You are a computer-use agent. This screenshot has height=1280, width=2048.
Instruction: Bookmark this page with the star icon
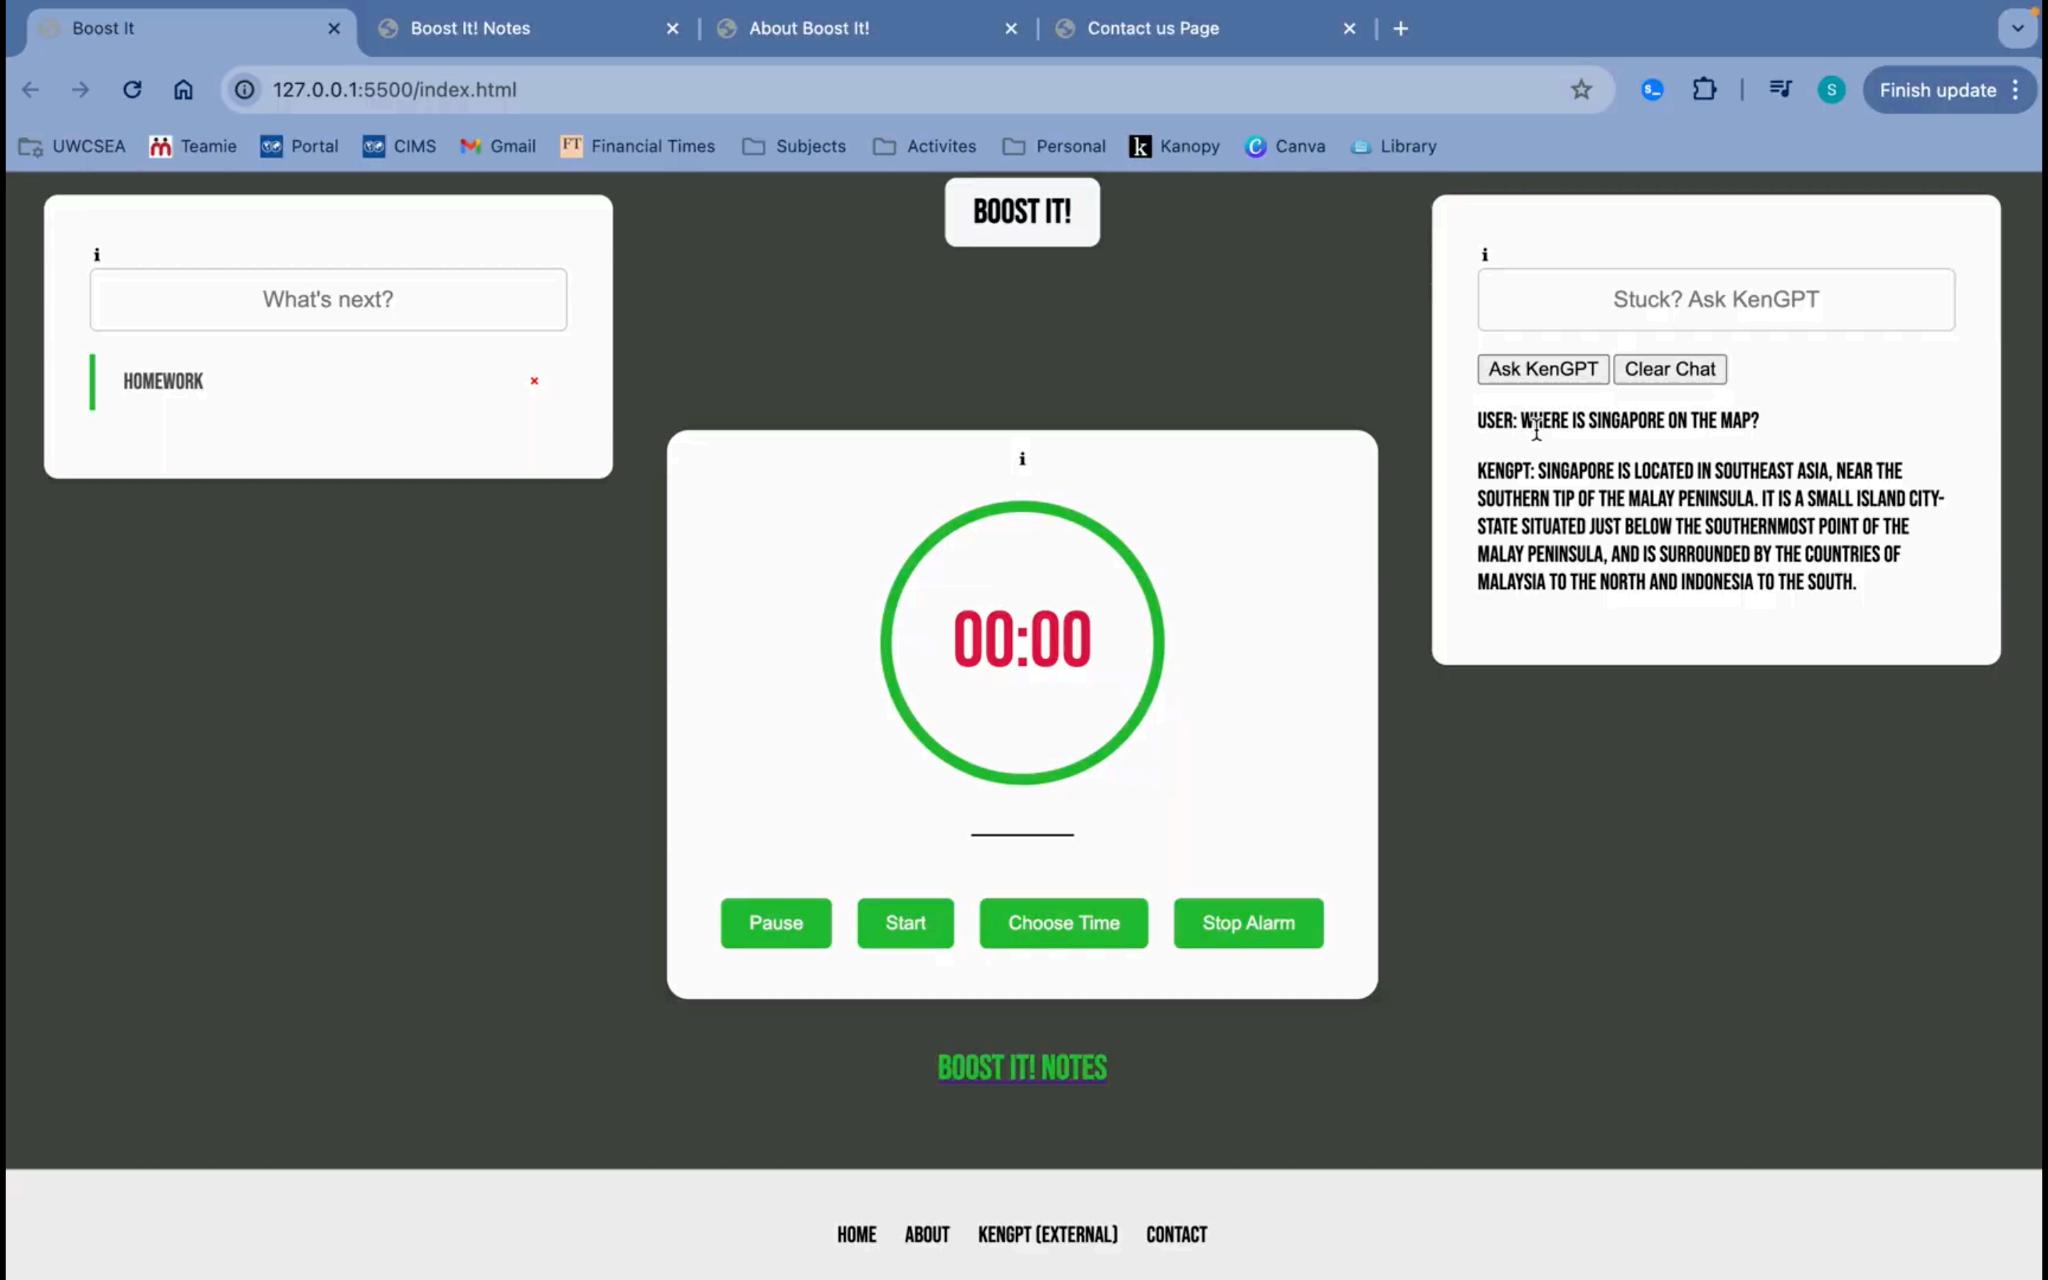pos(1581,90)
